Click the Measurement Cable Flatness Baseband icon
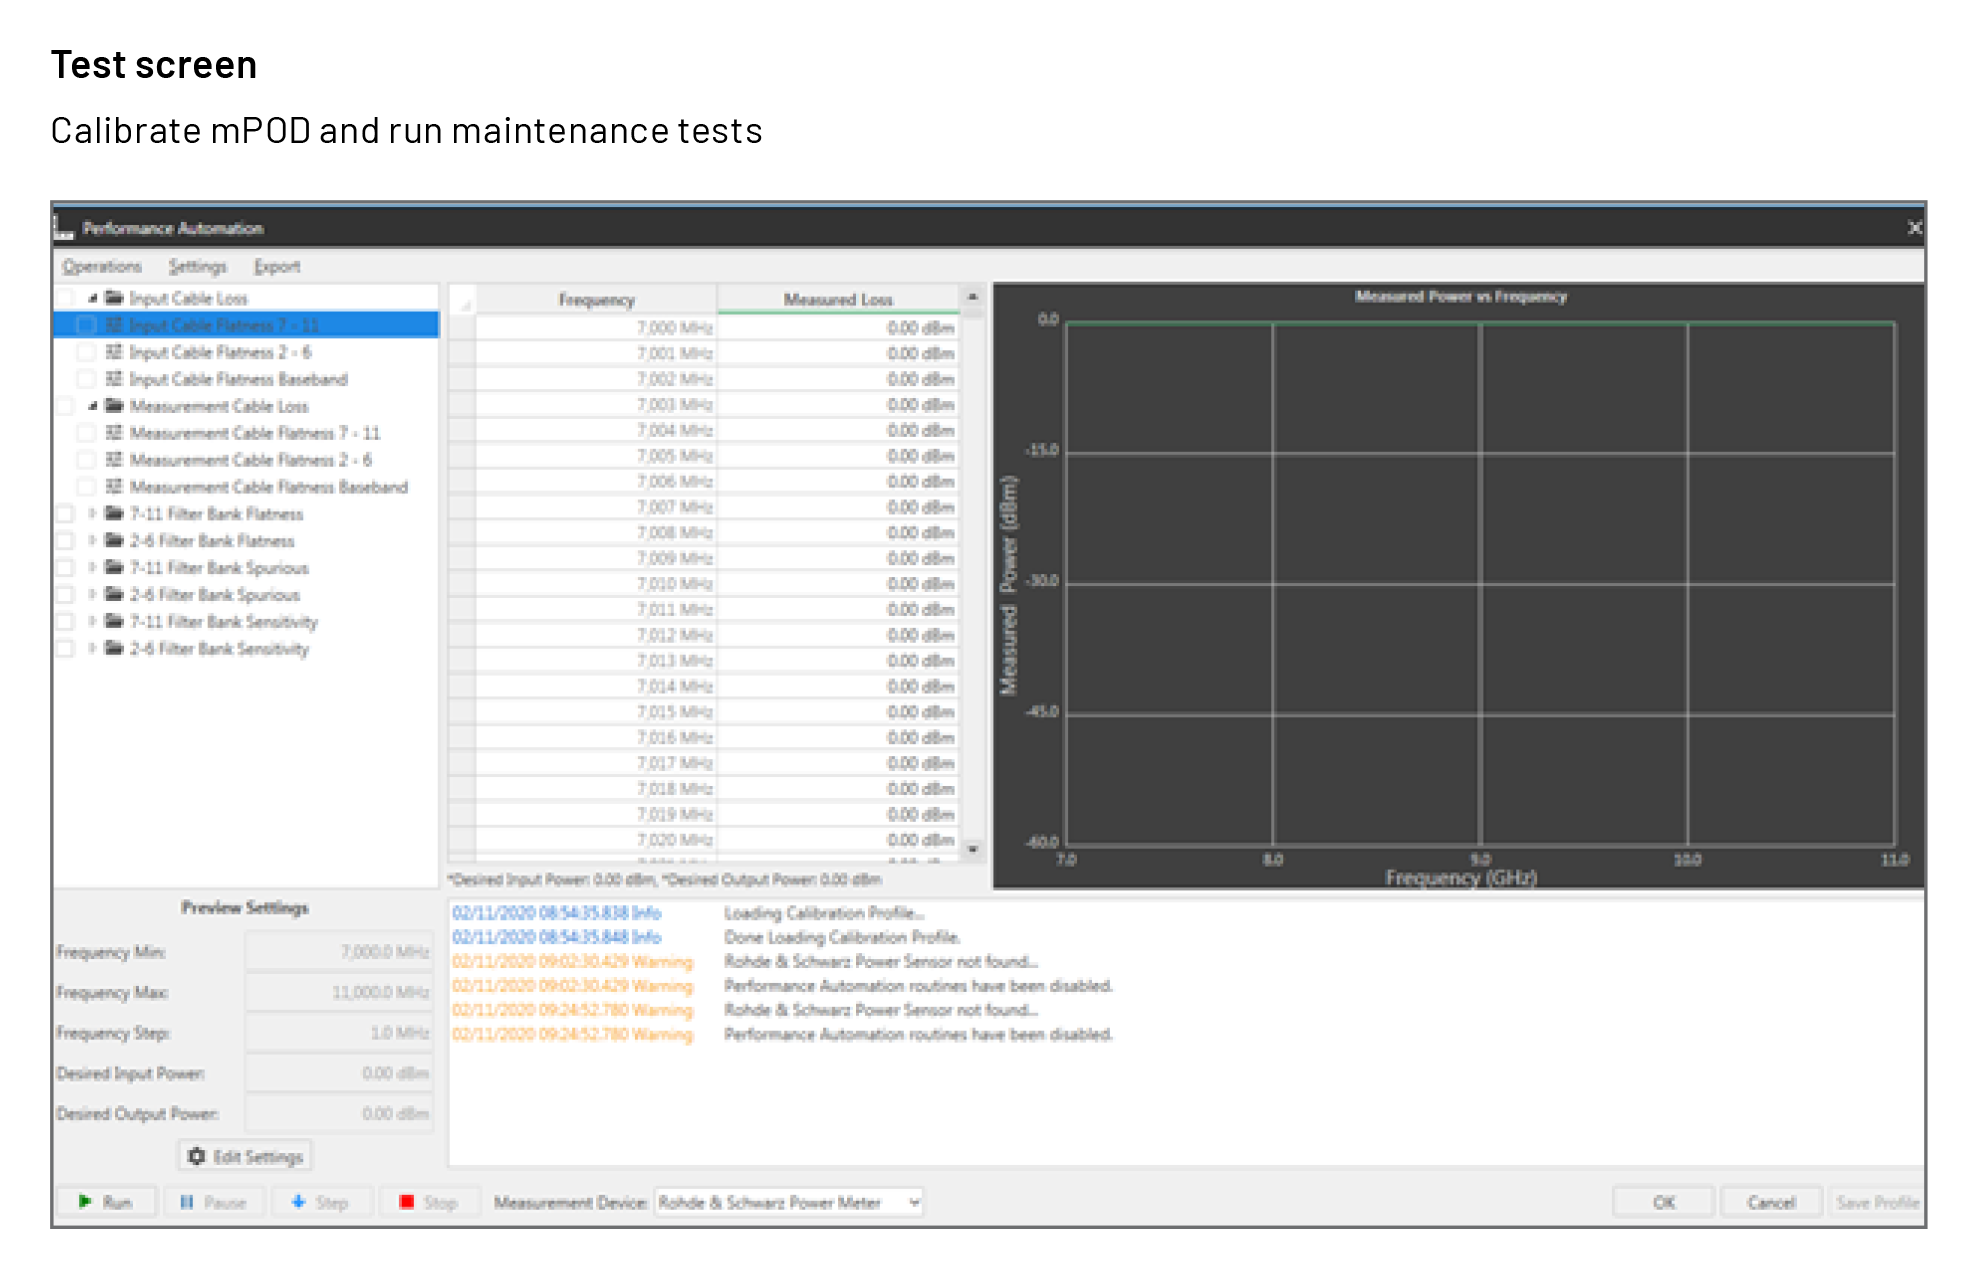 (x=114, y=487)
